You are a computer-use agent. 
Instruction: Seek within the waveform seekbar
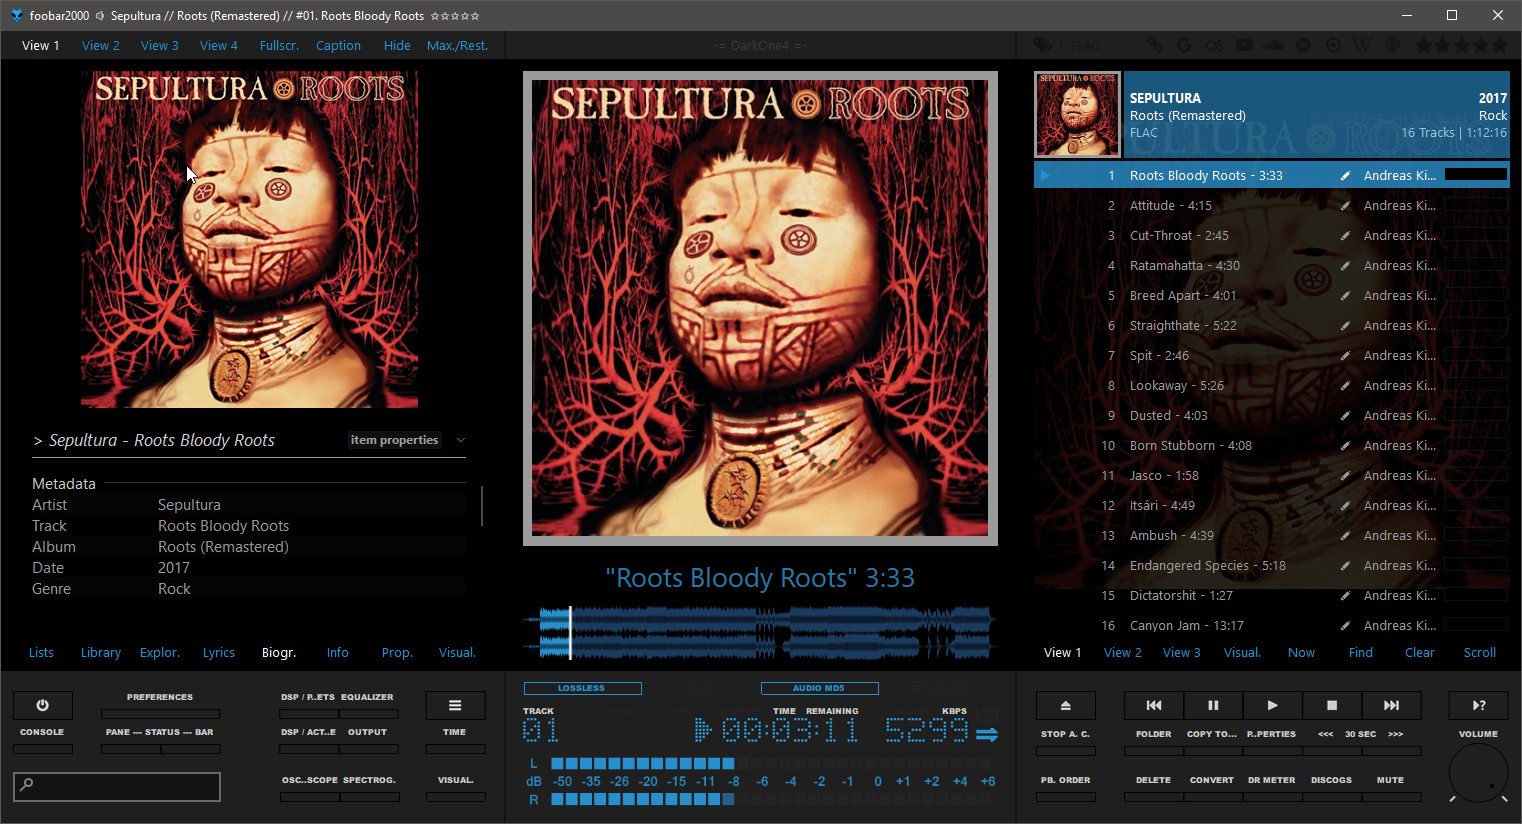[x=760, y=633]
